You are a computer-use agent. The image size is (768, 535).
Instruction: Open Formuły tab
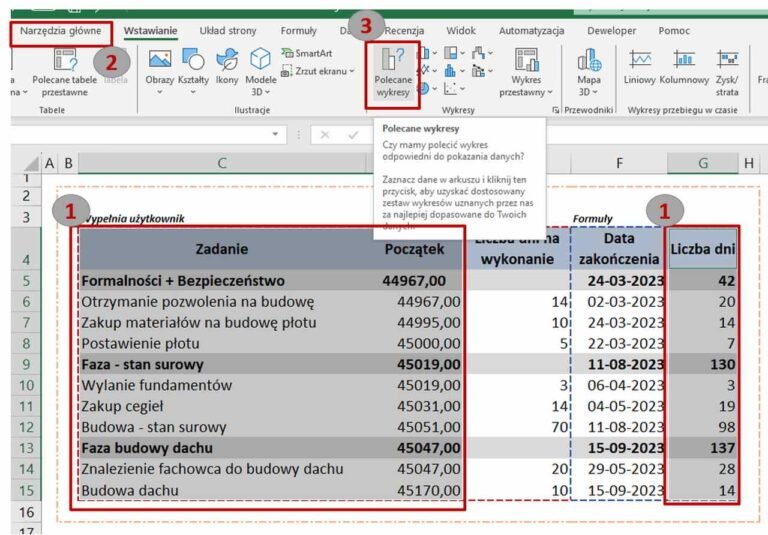(x=299, y=31)
